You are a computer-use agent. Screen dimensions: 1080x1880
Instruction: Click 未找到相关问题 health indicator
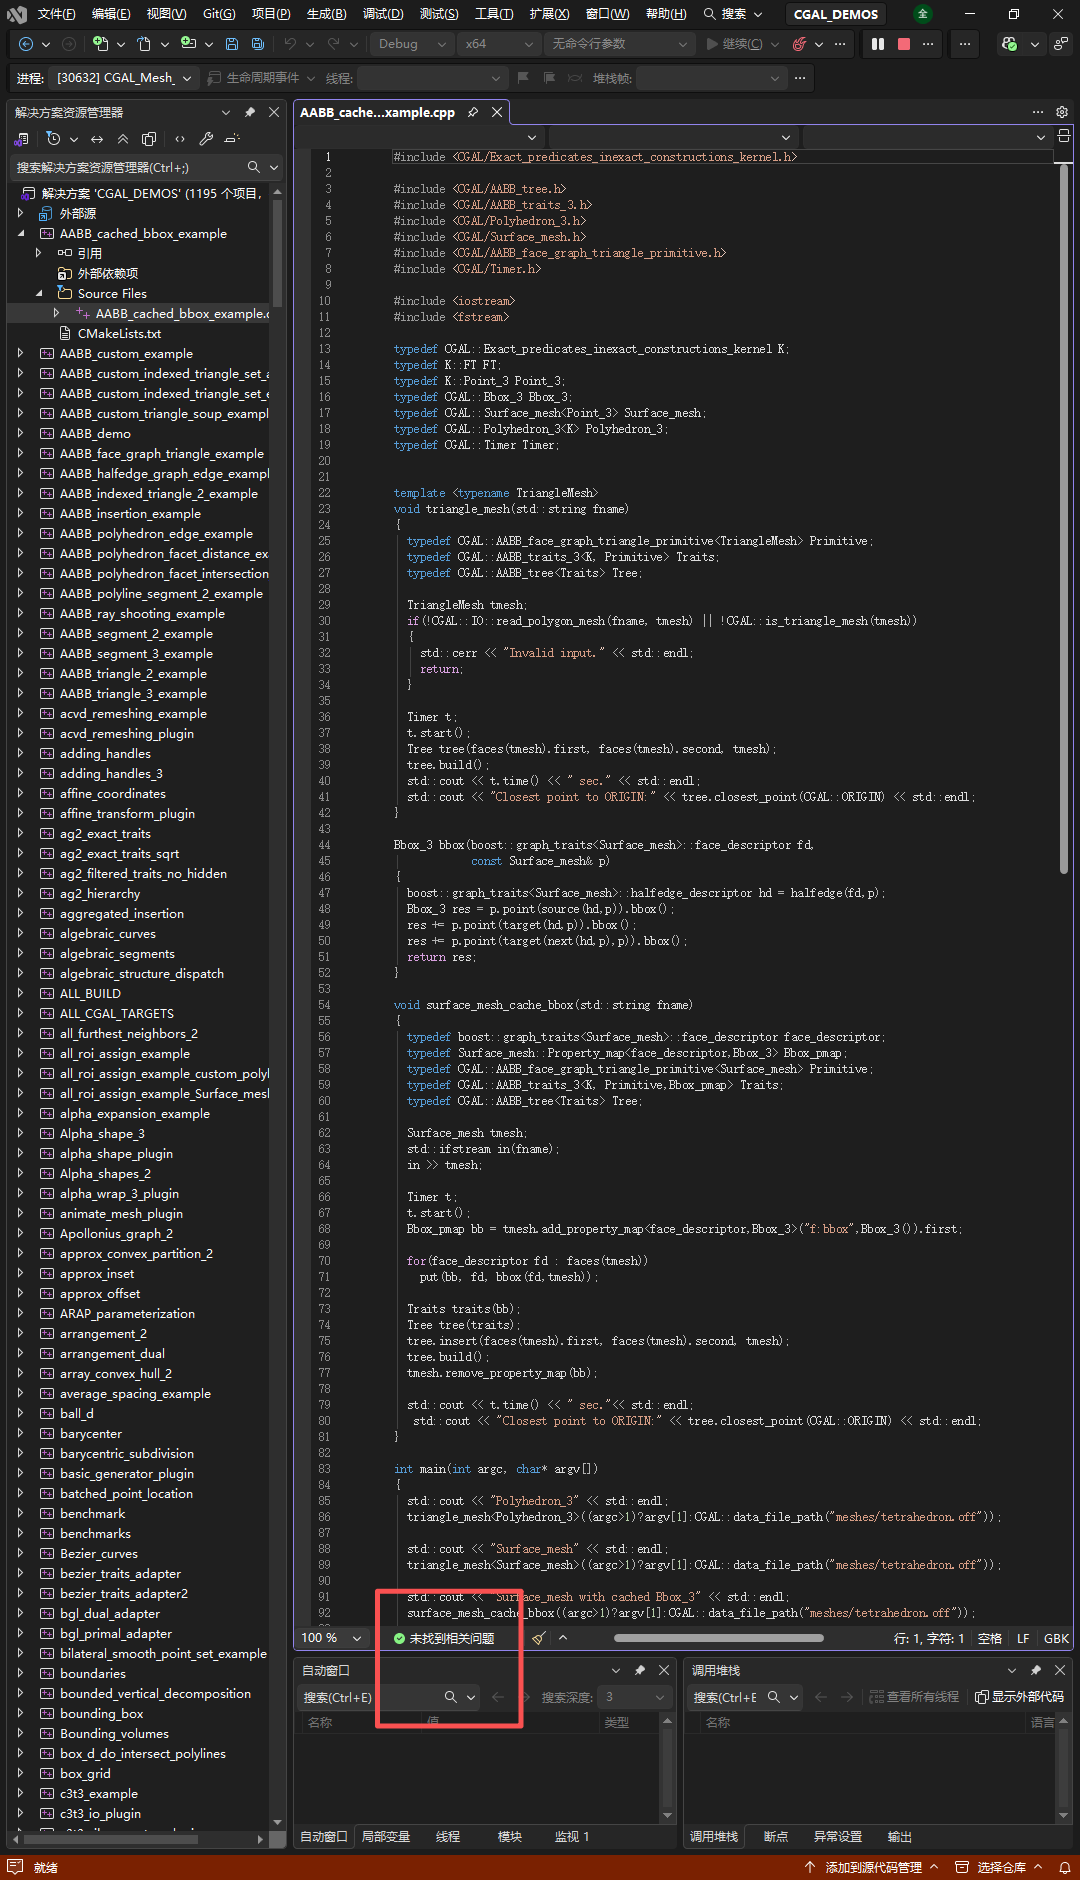tap(444, 1638)
